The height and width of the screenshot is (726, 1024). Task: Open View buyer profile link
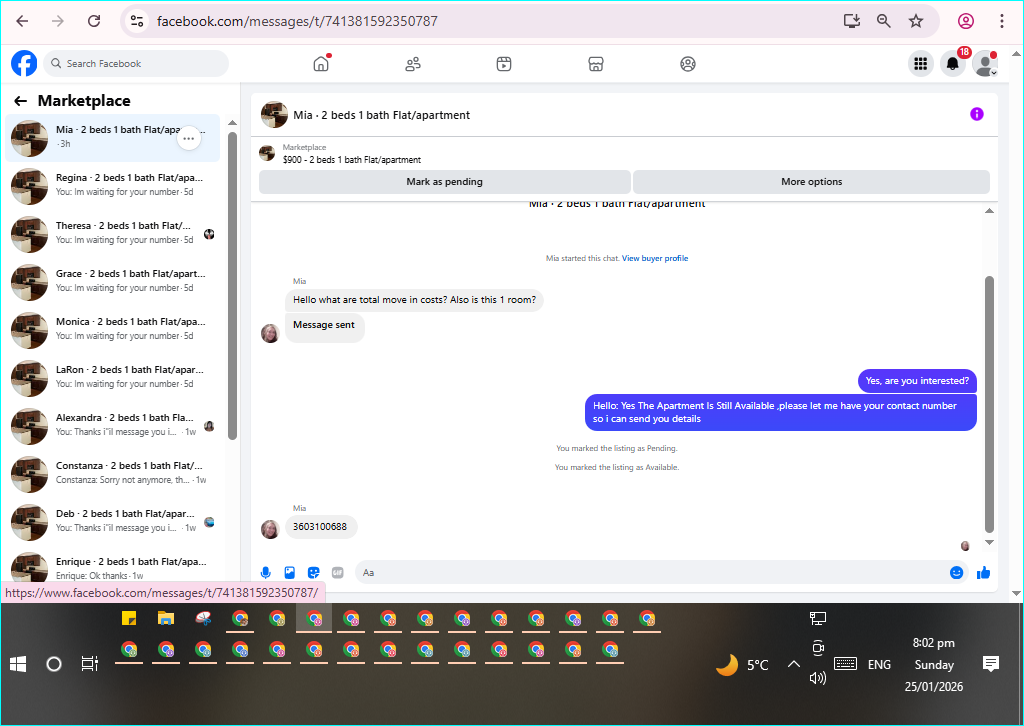tap(655, 258)
